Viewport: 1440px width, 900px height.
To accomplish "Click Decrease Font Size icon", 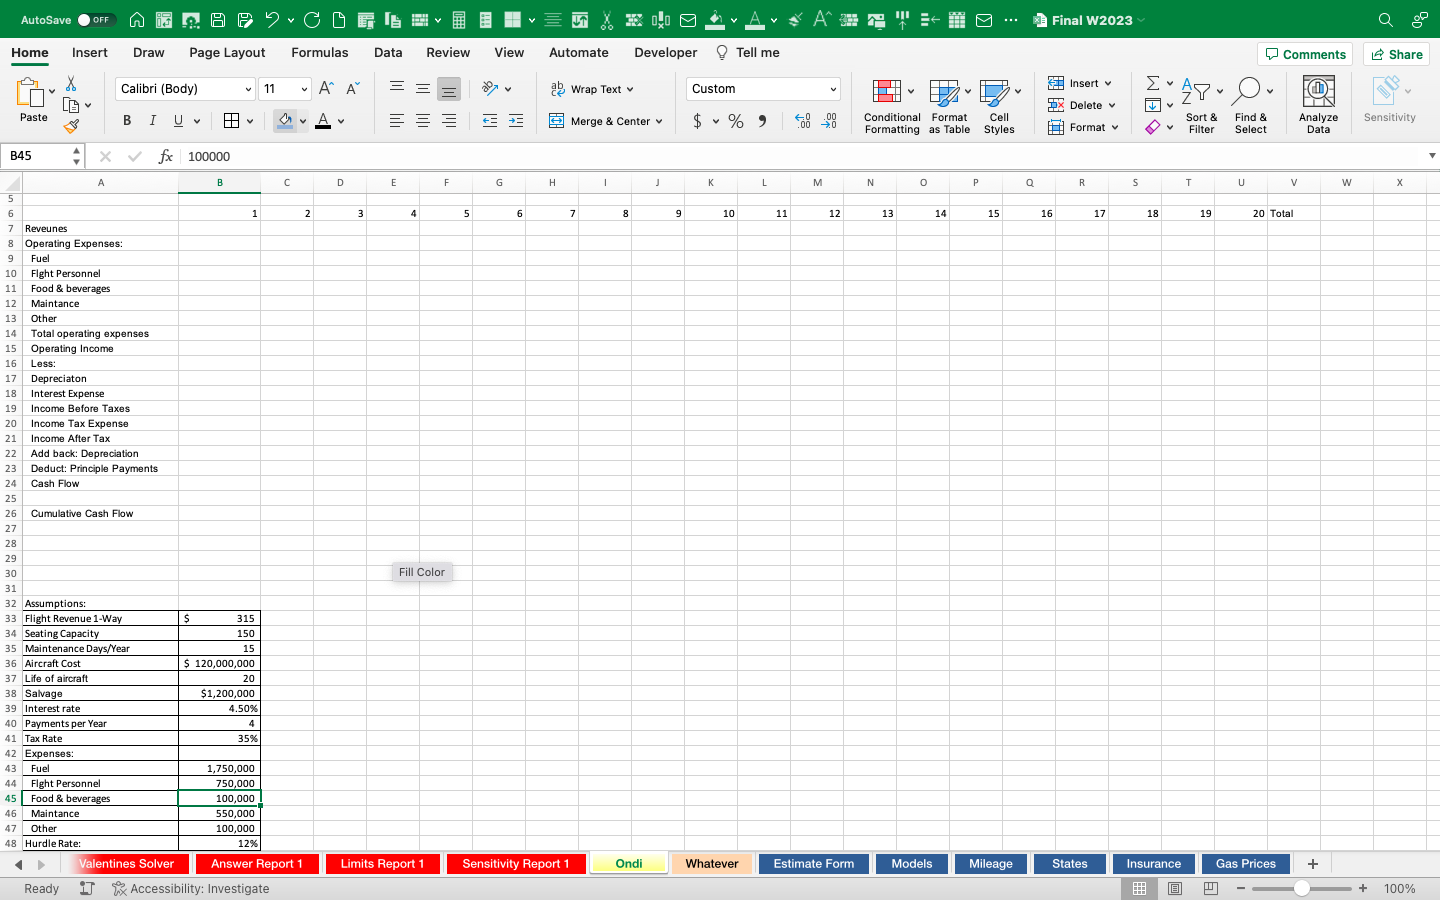I will pyautogui.click(x=352, y=89).
